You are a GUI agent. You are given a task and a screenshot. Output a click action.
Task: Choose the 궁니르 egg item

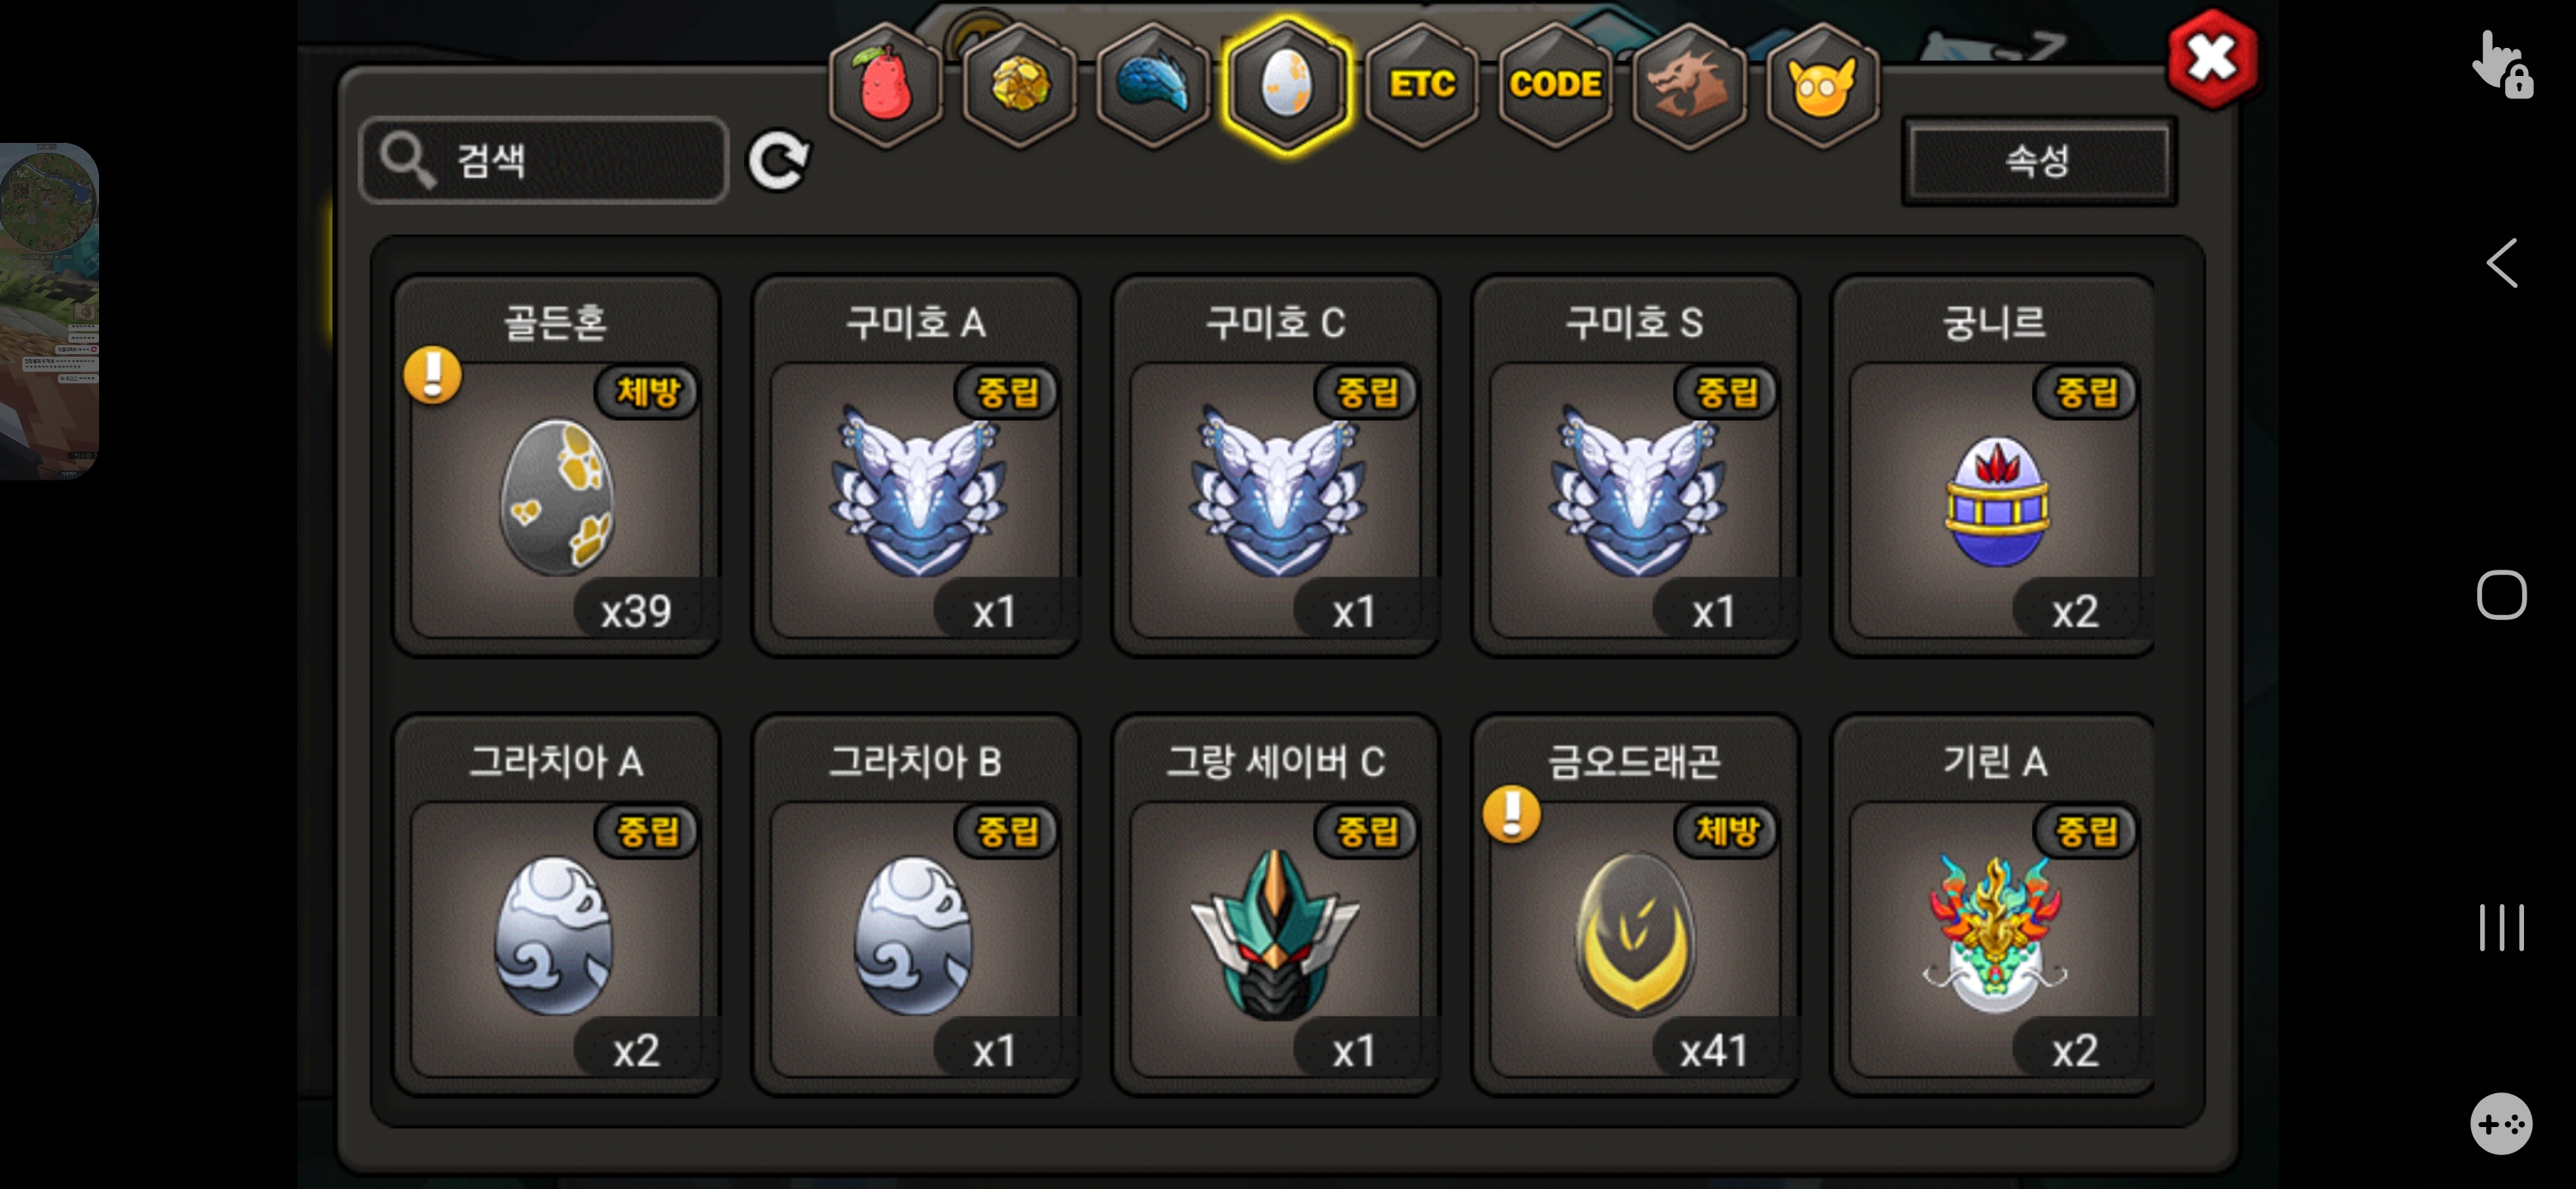[x=1993, y=466]
